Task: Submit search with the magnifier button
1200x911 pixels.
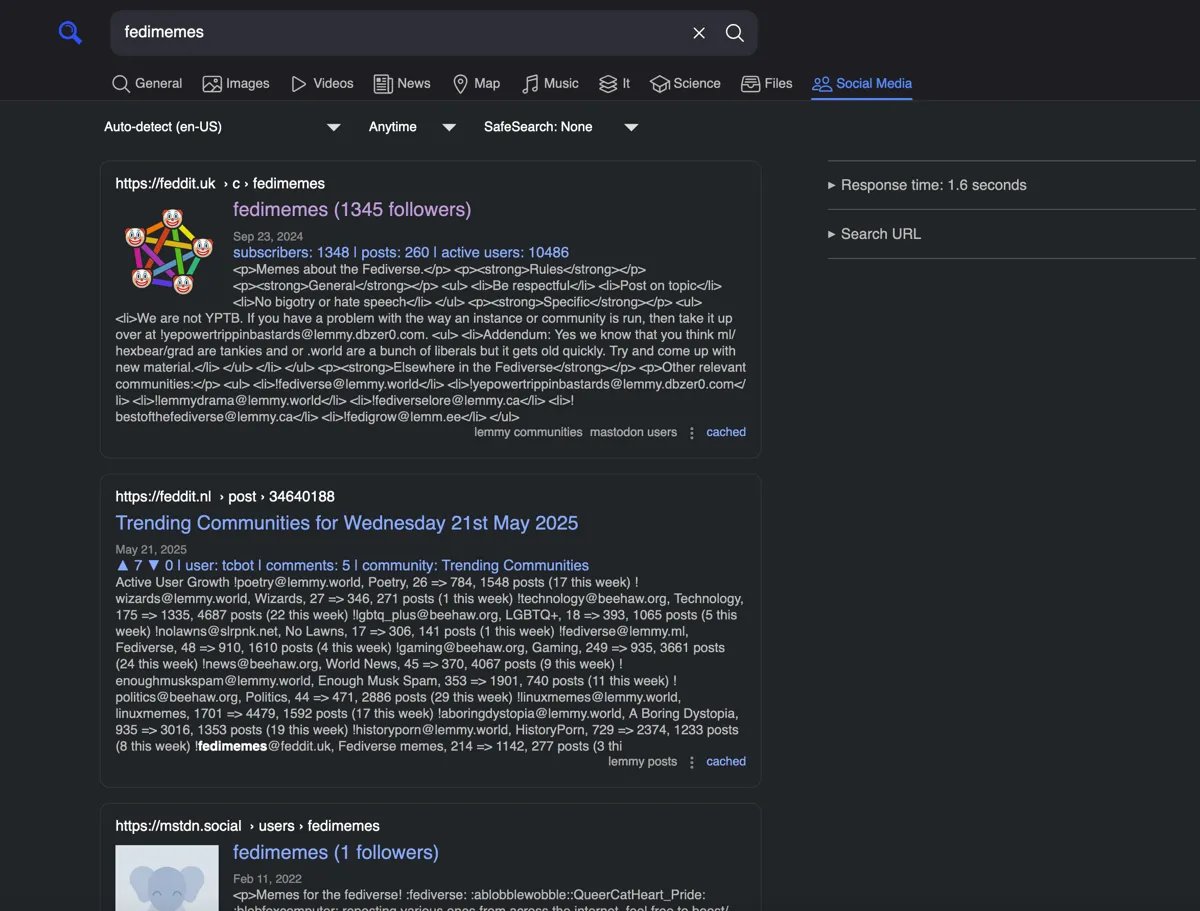Action: 735,33
